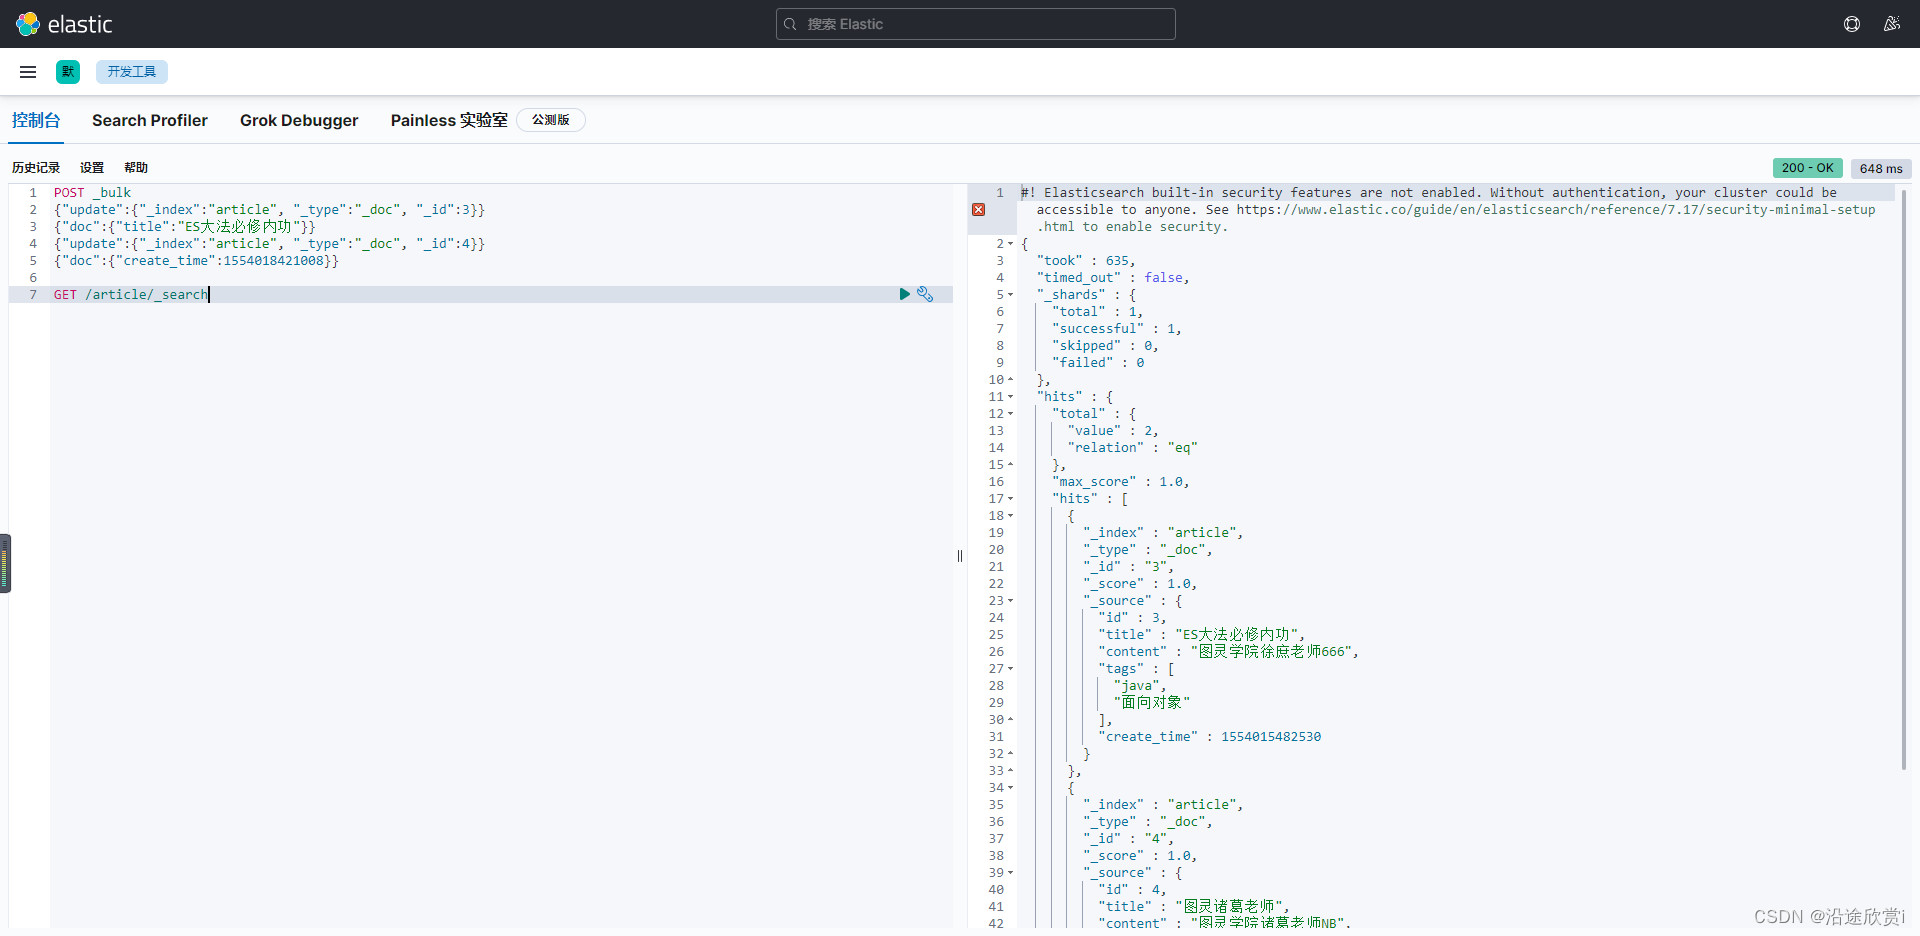Click the "面向对象" tag value

[1152, 703]
